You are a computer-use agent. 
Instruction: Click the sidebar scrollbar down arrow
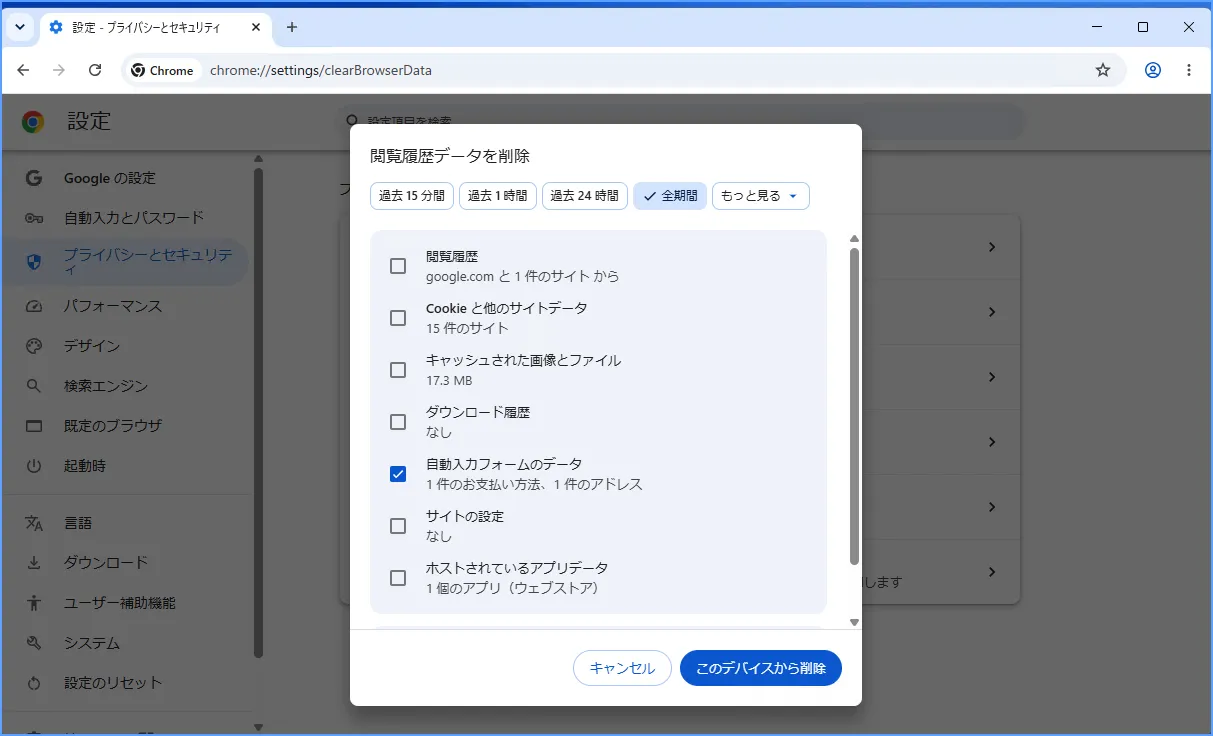coord(258,727)
